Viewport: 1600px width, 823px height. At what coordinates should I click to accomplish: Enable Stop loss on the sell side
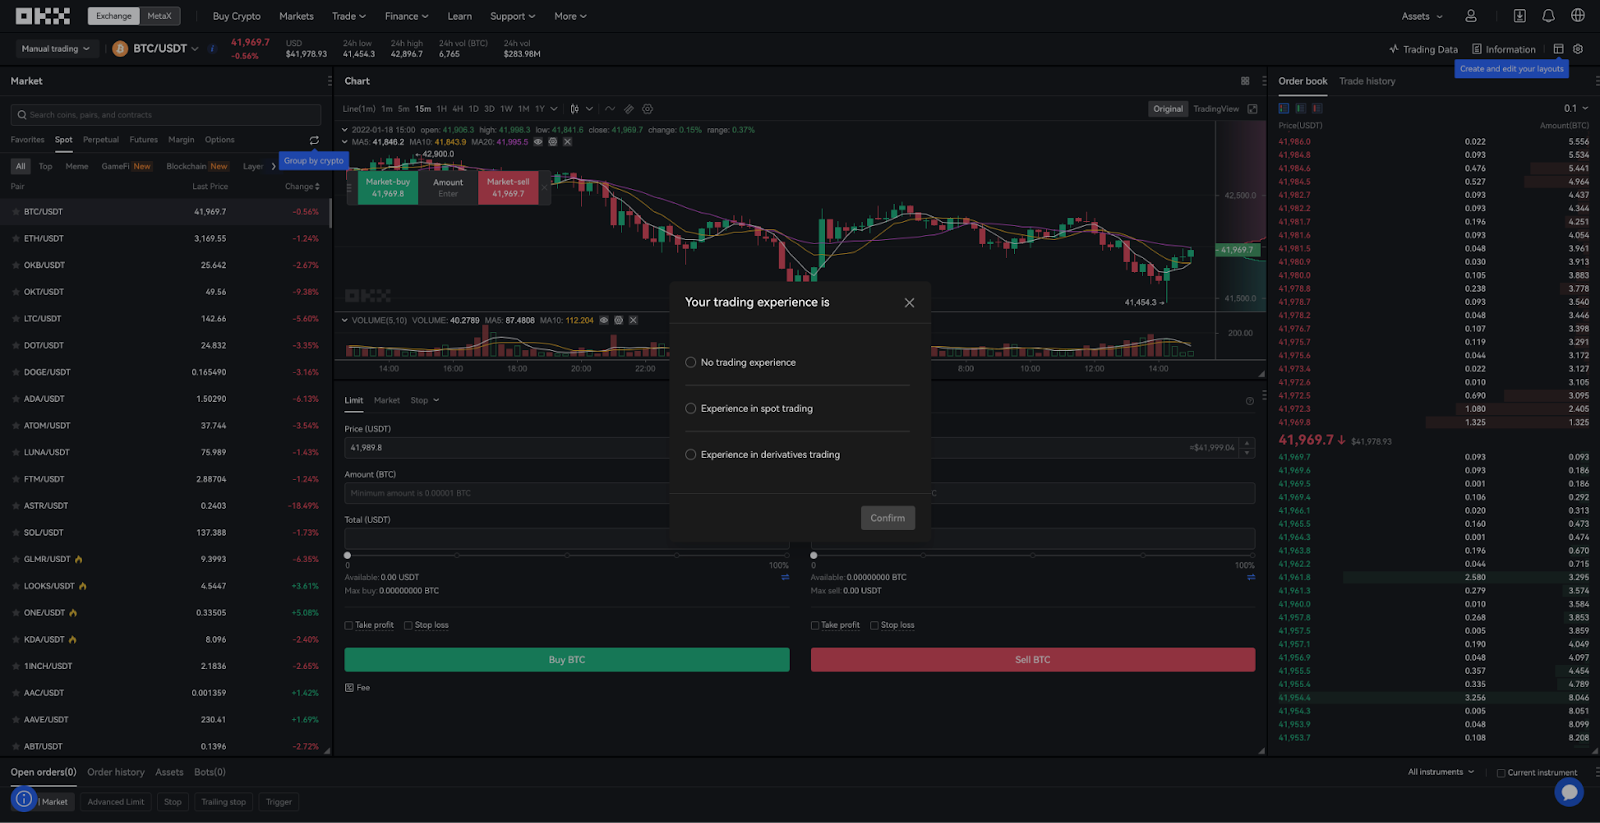pos(875,626)
